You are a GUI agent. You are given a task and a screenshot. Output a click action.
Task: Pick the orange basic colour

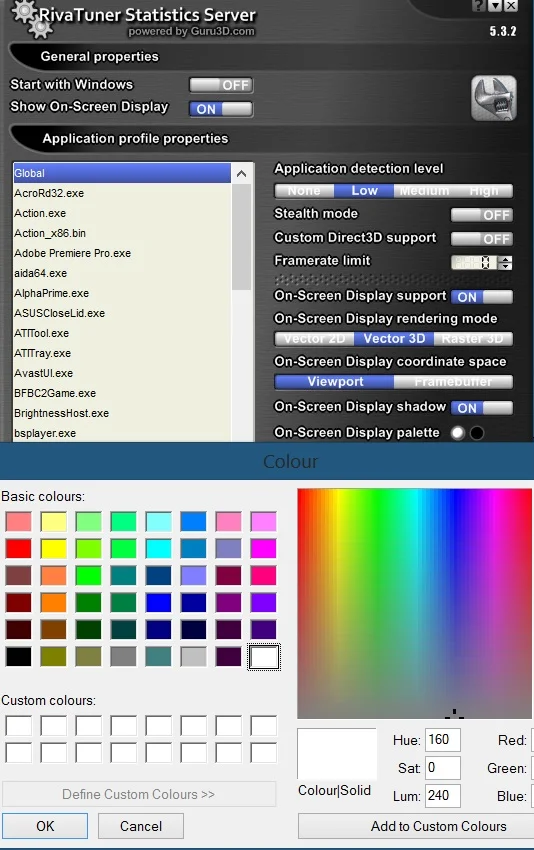(x=54, y=602)
